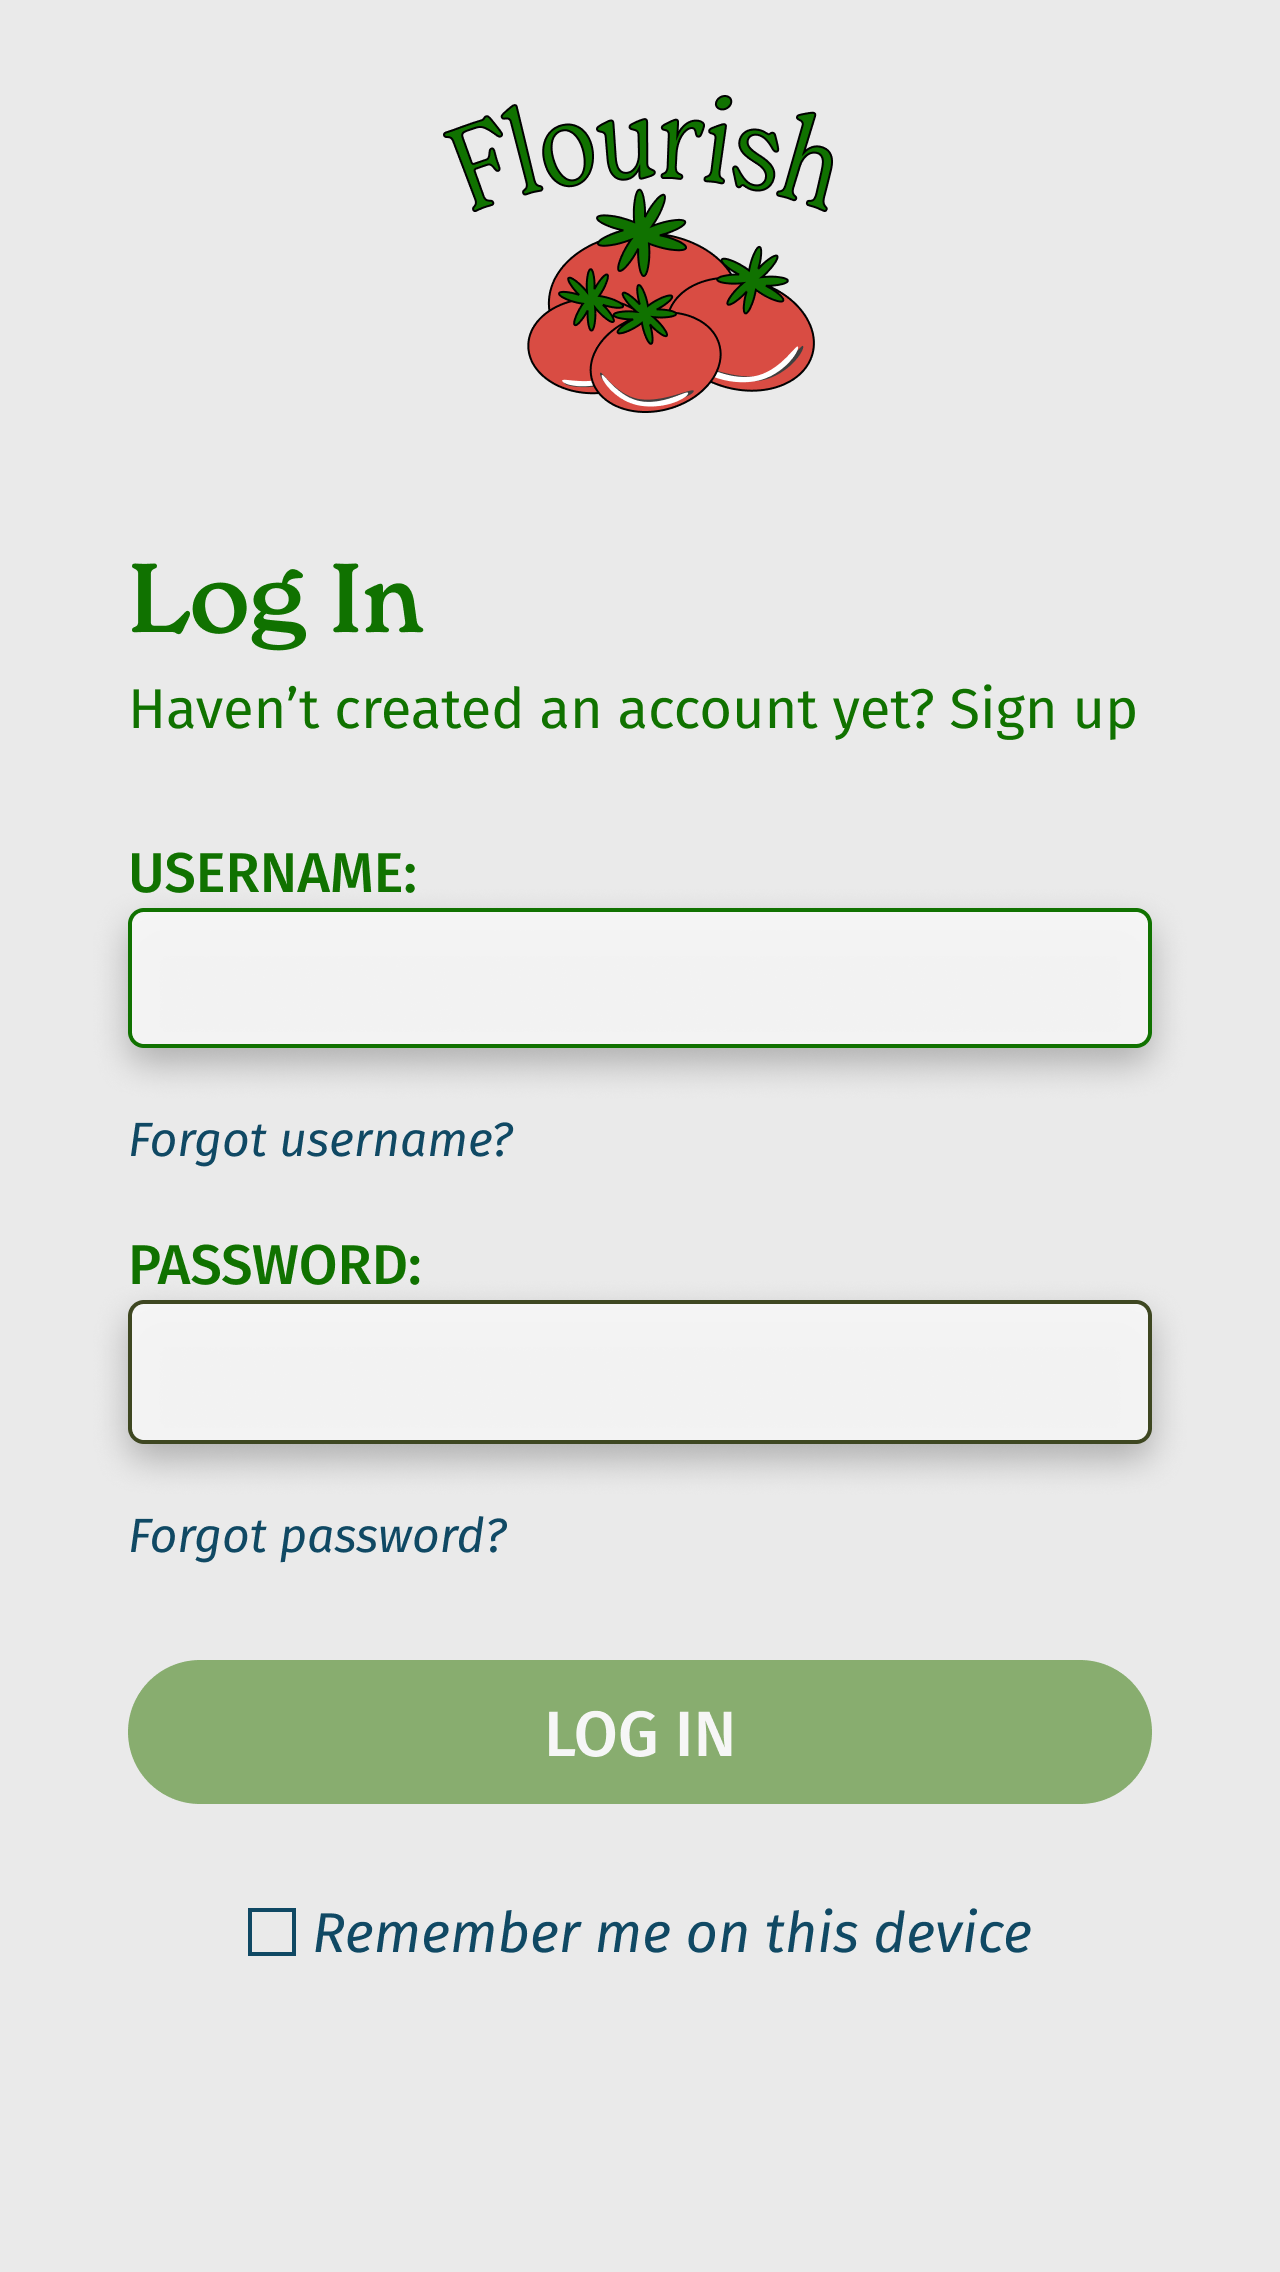Open the Sign up link
The height and width of the screenshot is (2272, 1280).
point(1042,711)
